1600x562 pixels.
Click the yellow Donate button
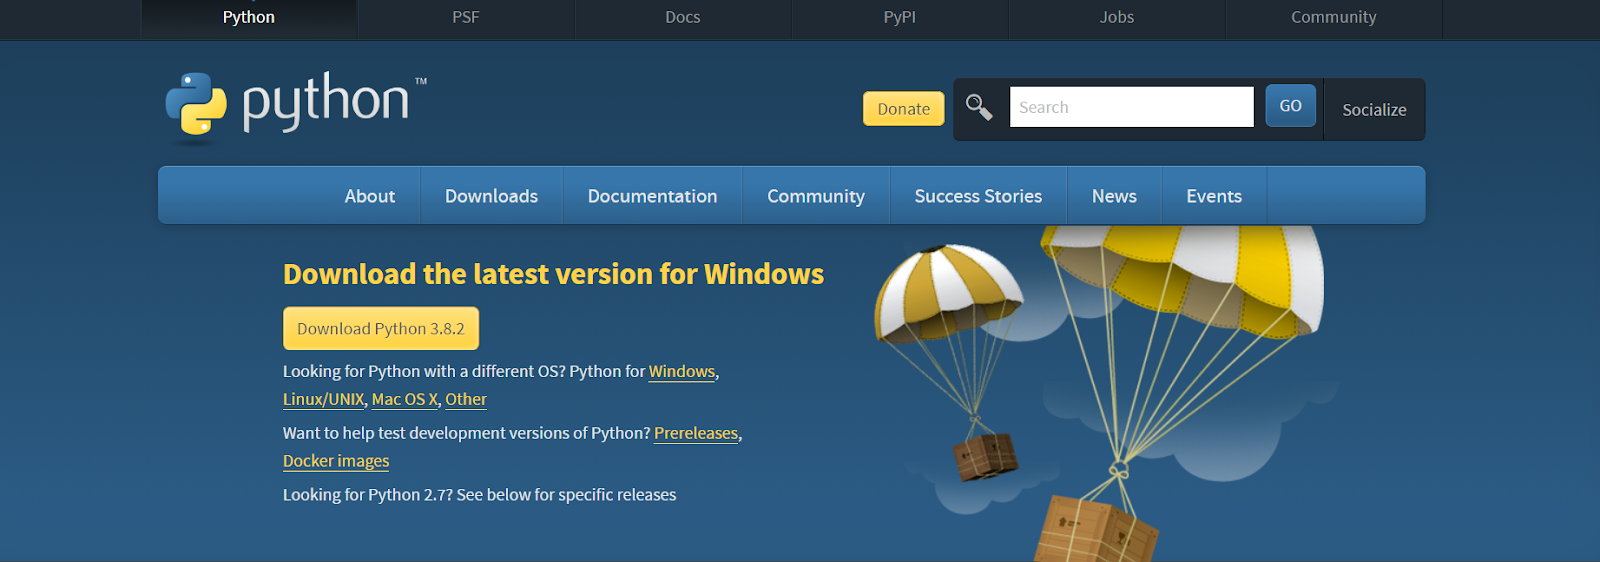pyautogui.click(x=903, y=109)
